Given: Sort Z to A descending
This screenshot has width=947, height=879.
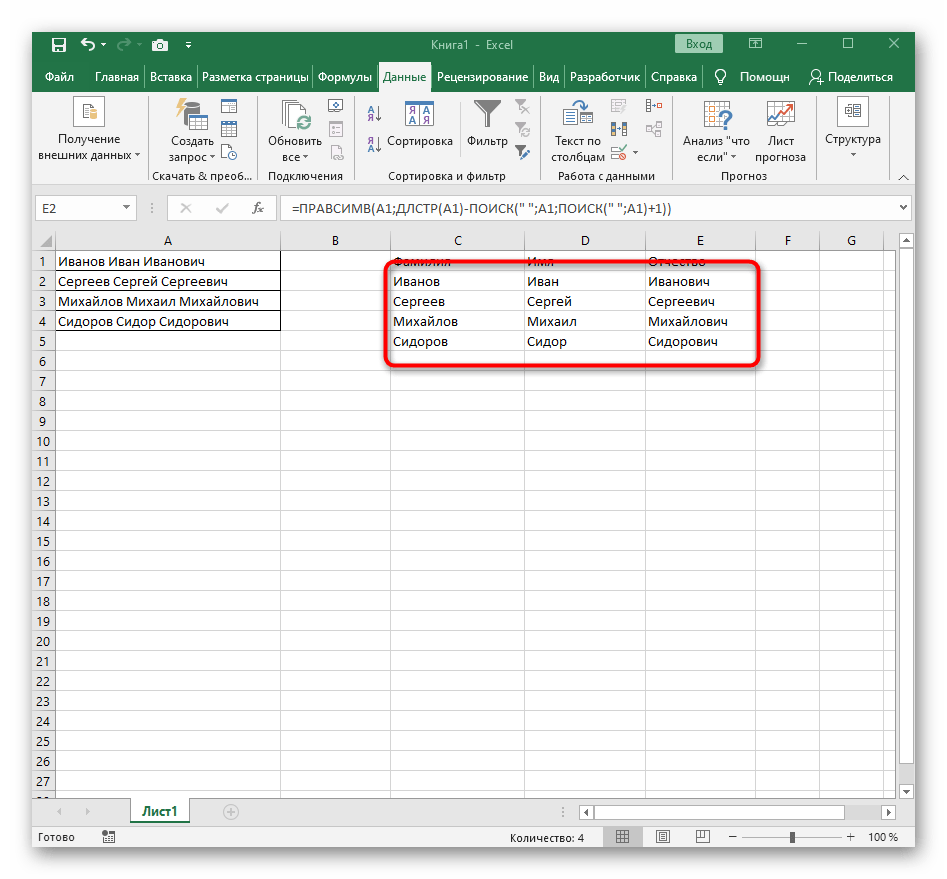Looking at the screenshot, I should point(374,144).
